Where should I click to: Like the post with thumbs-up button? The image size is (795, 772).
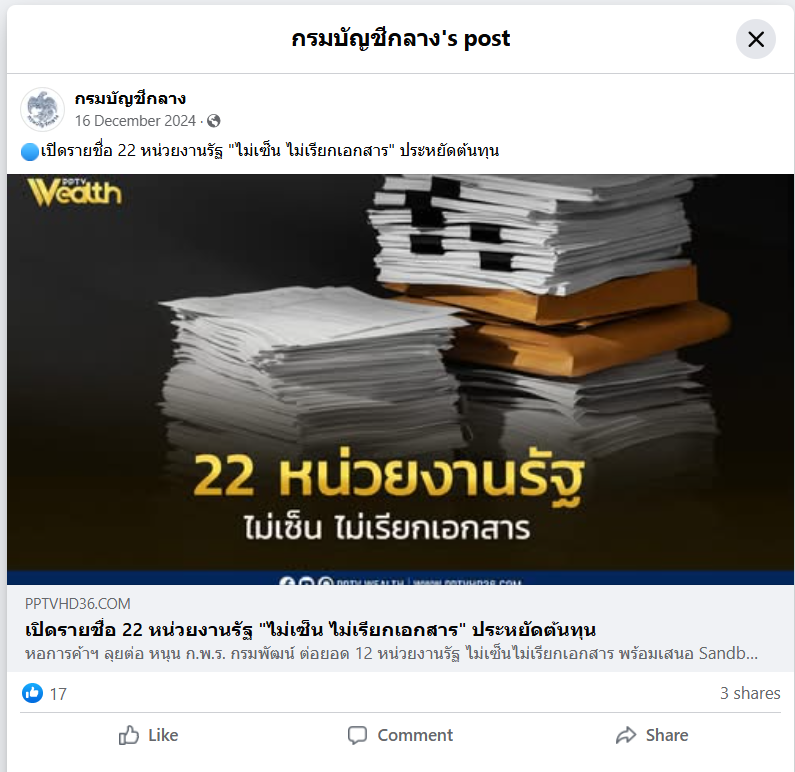pyautogui.click(x=148, y=735)
